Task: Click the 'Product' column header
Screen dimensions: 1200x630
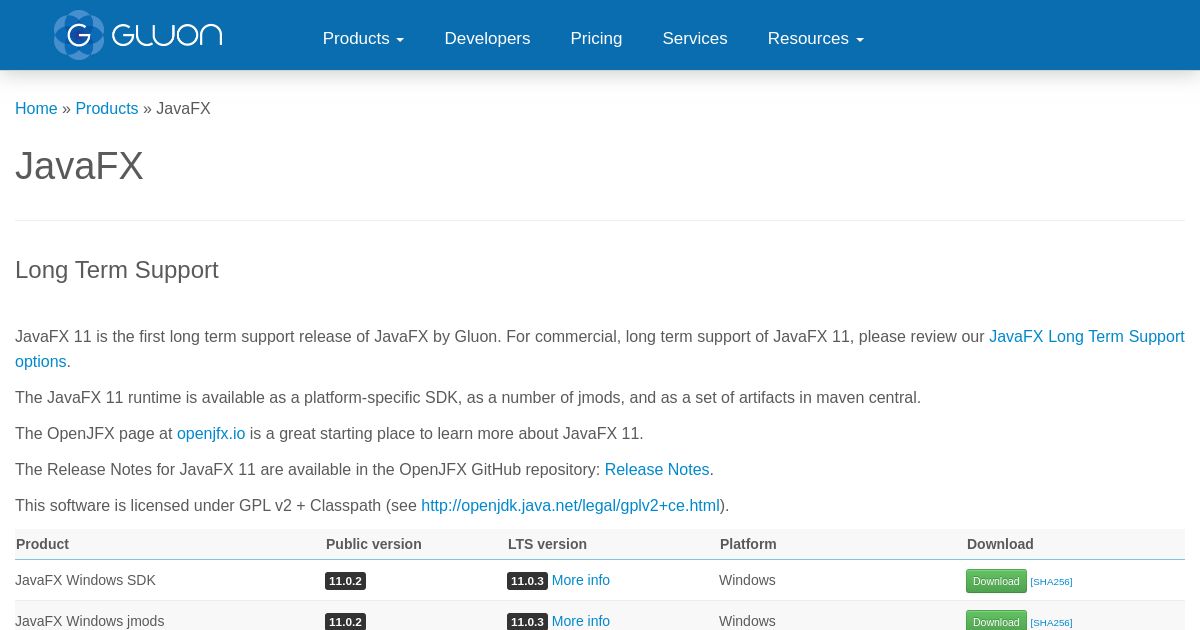Action: pyautogui.click(x=43, y=544)
